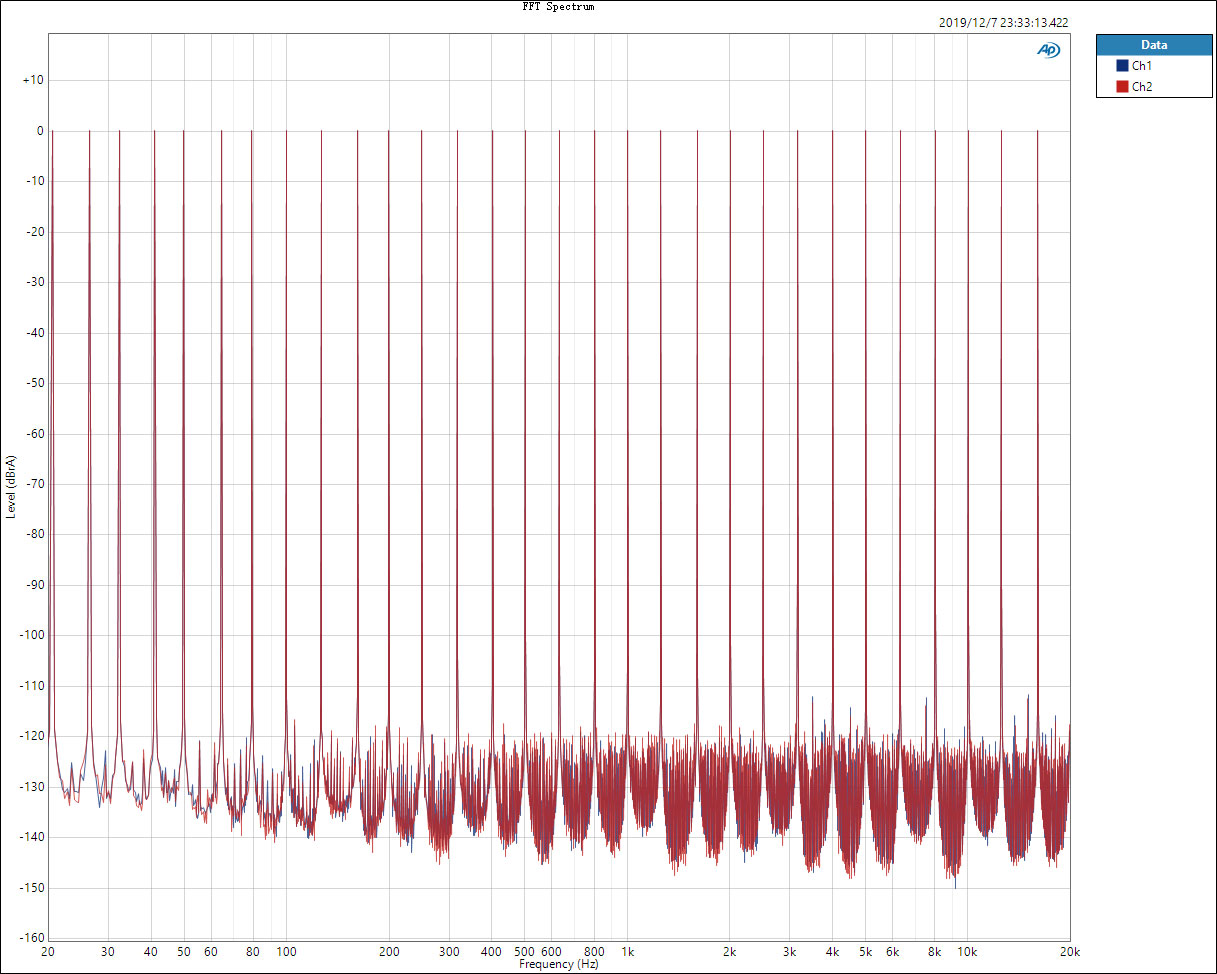Click the 0 level axis value

pyautogui.click(x=40, y=131)
